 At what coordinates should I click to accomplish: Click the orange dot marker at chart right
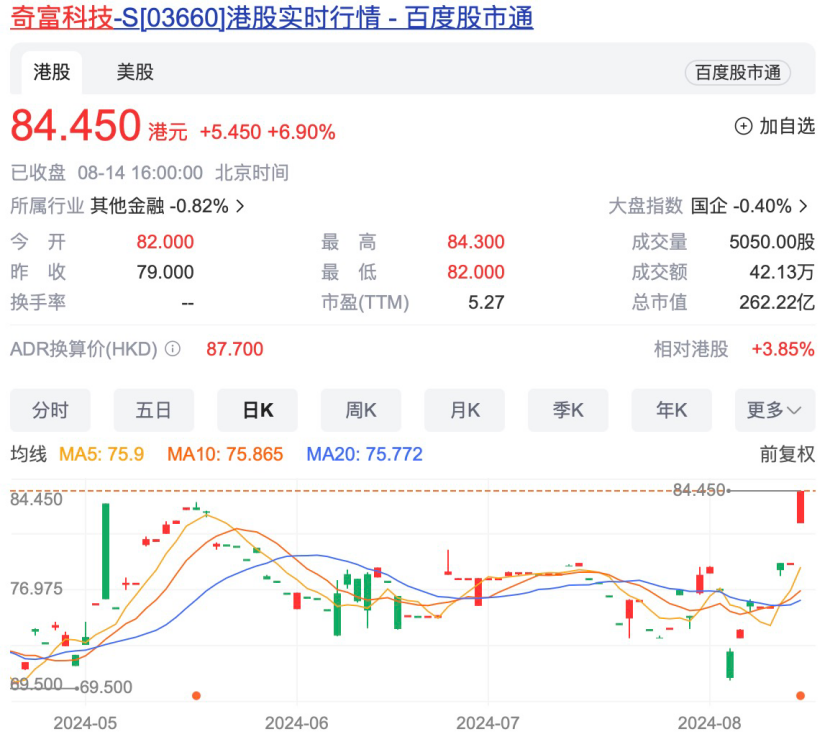click(800, 695)
